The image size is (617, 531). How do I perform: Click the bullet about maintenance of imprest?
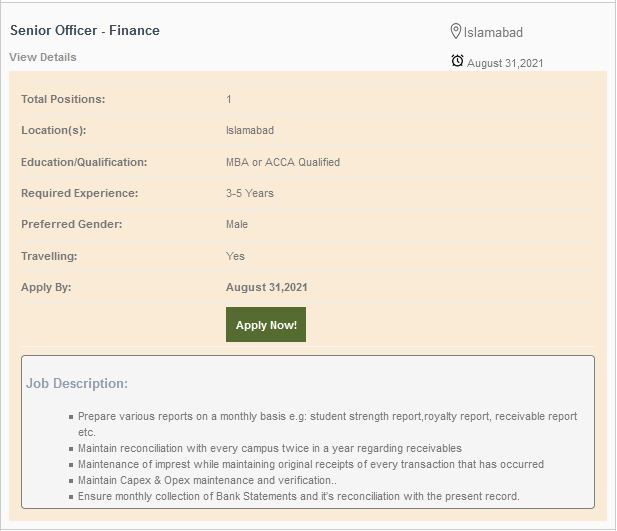[311, 464]
